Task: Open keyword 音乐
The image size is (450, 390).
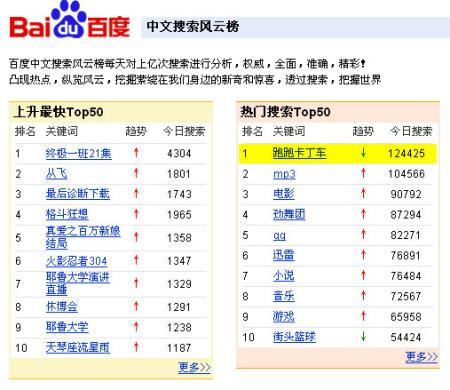Action: [x=283, y=296]
